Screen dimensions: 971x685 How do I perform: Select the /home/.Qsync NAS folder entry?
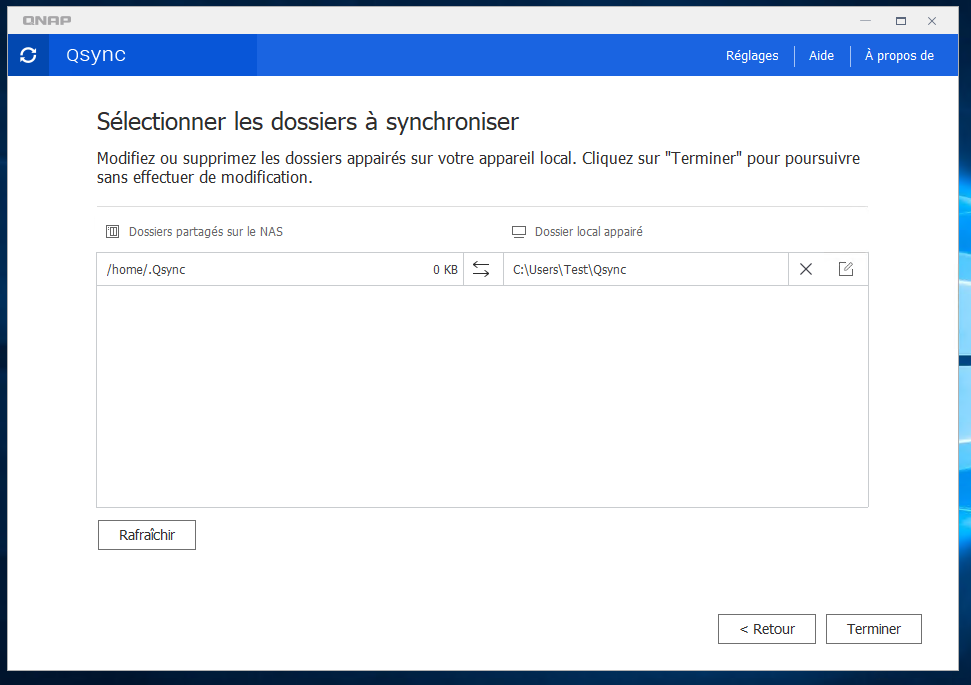click(x=146, y=269)
